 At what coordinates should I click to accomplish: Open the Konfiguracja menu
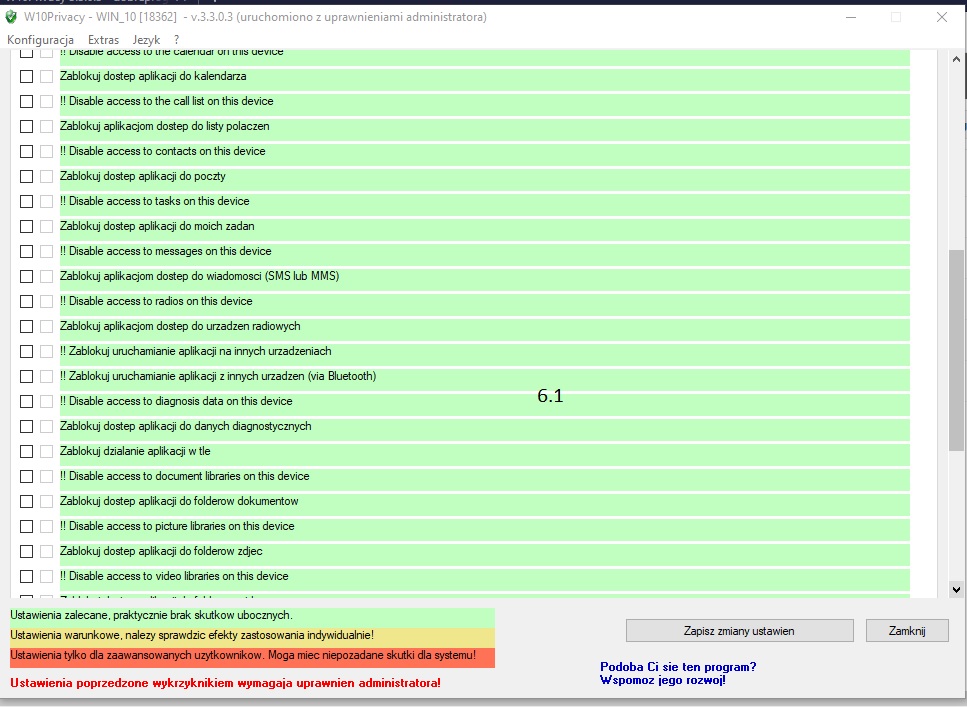(40, 39)
